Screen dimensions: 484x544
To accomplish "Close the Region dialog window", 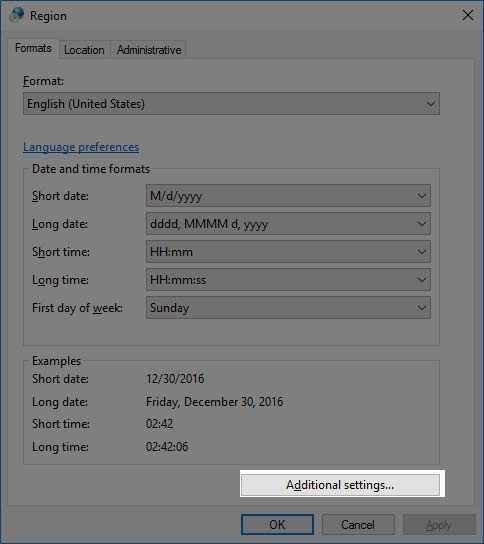I will 468,15.
